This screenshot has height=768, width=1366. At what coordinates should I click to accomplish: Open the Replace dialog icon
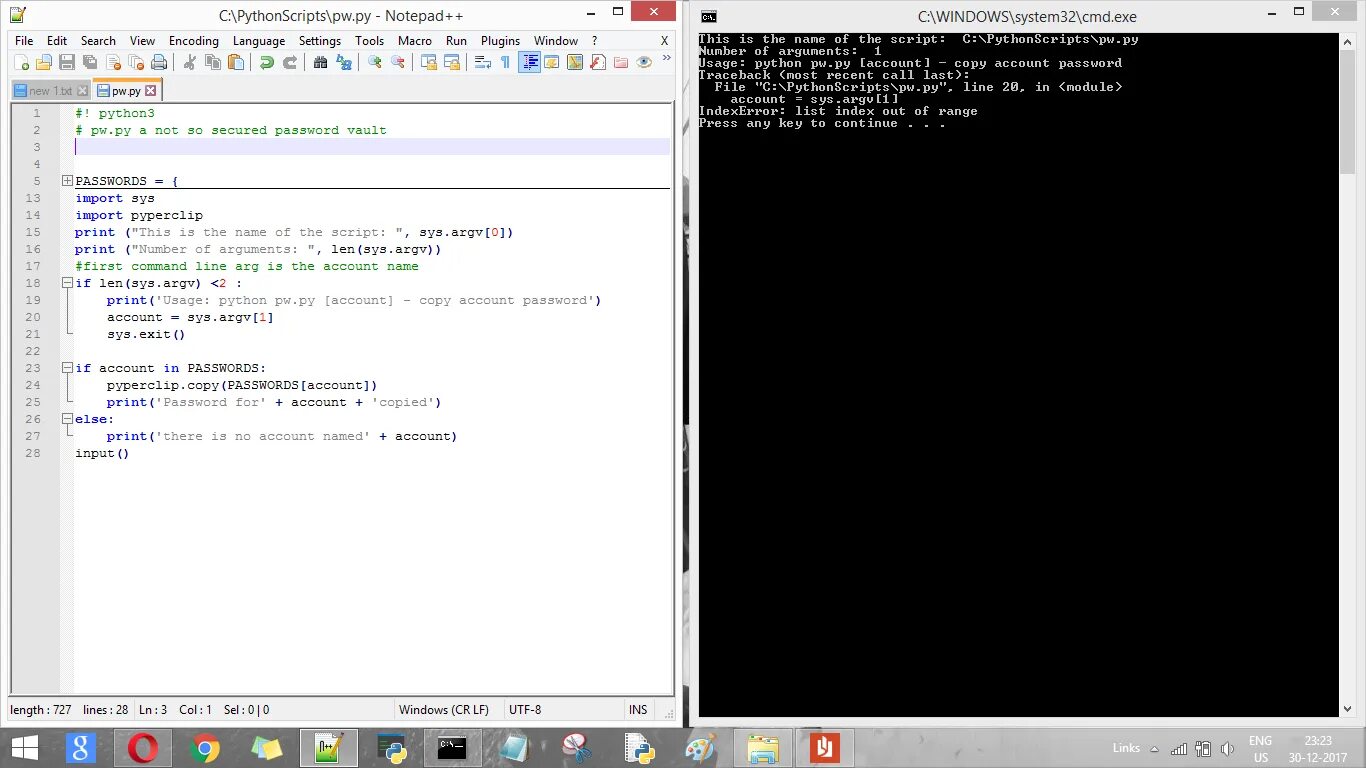point(344,62)
